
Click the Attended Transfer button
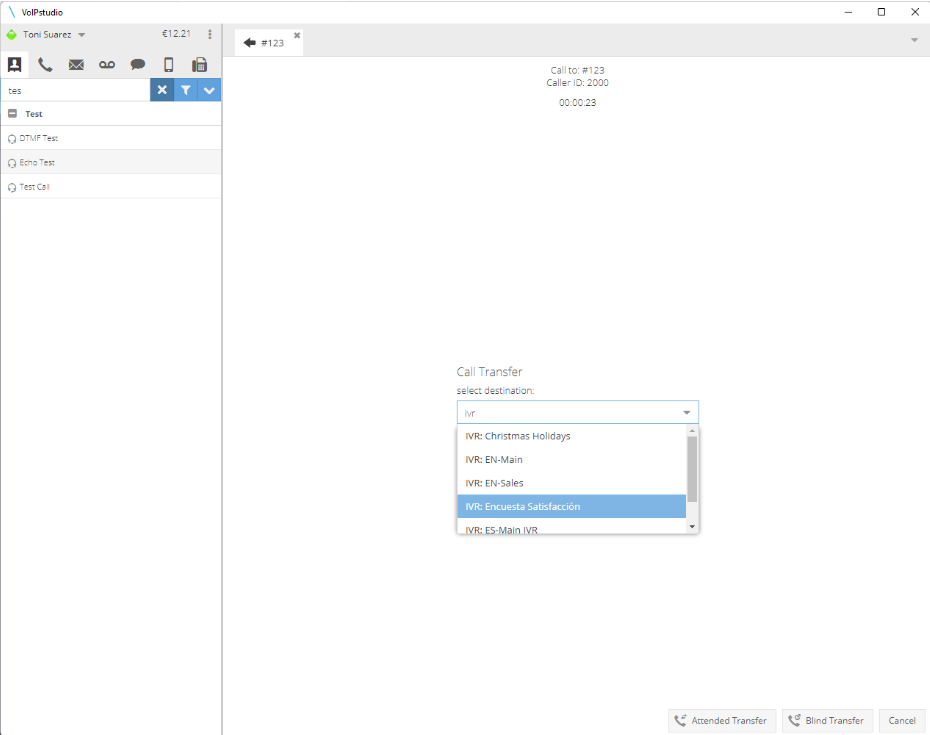(x=721, y=720)
